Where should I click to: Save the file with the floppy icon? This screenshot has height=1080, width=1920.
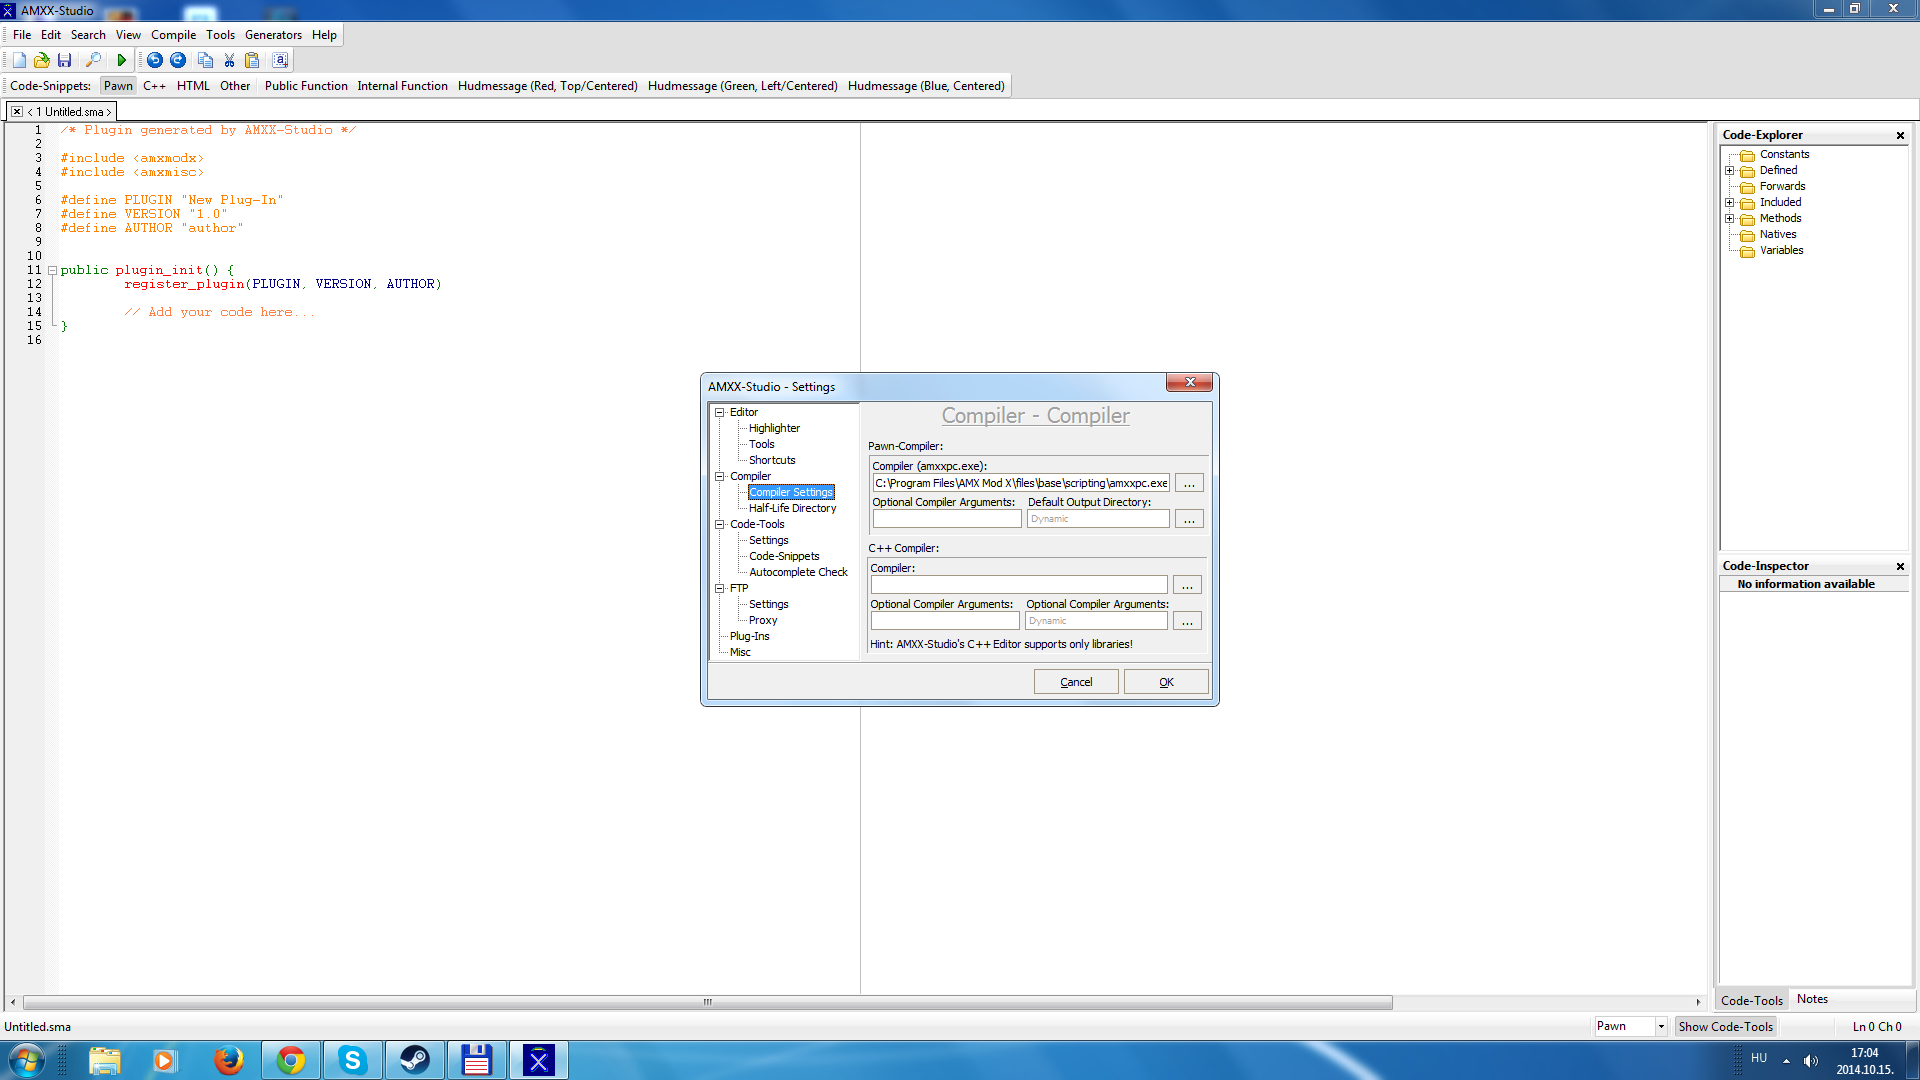[65, 60]
